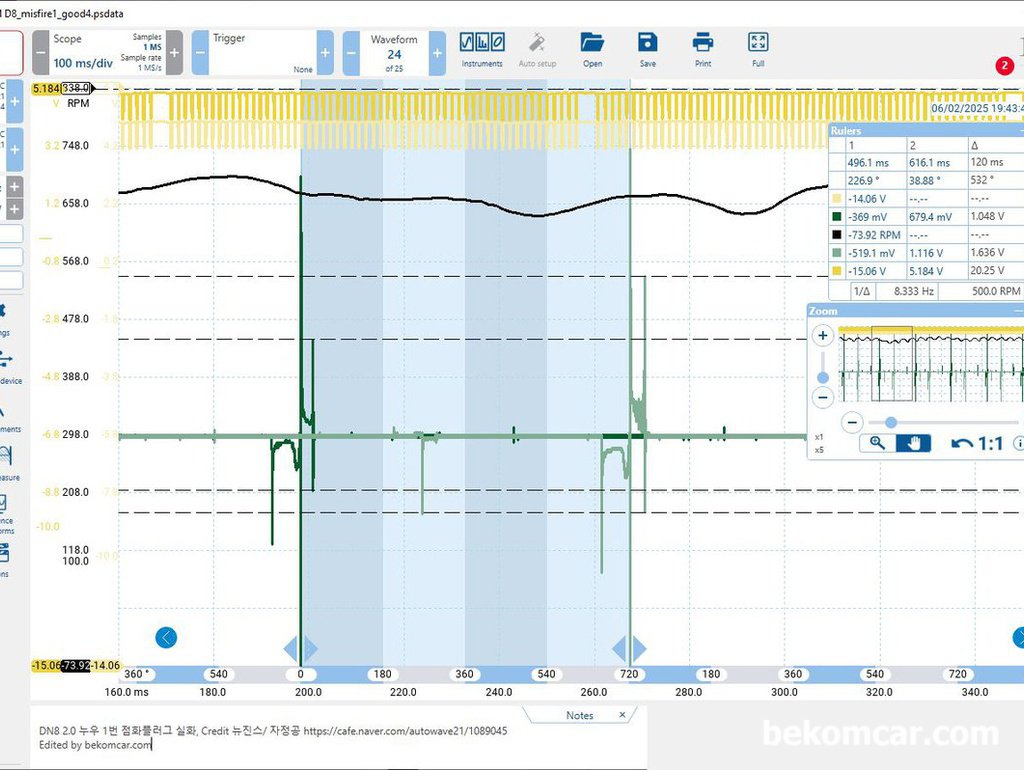Decrease the Scope timebase with minus

point(40,53)
